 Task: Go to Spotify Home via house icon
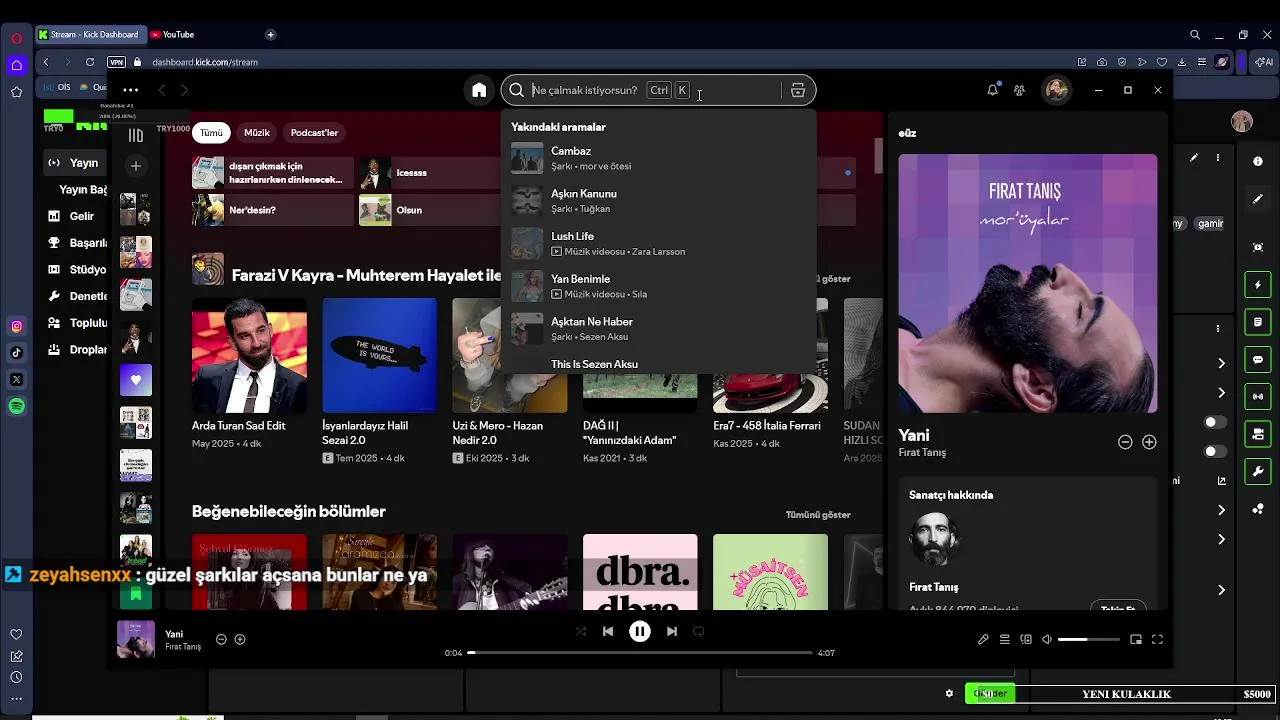pos(479,90)
